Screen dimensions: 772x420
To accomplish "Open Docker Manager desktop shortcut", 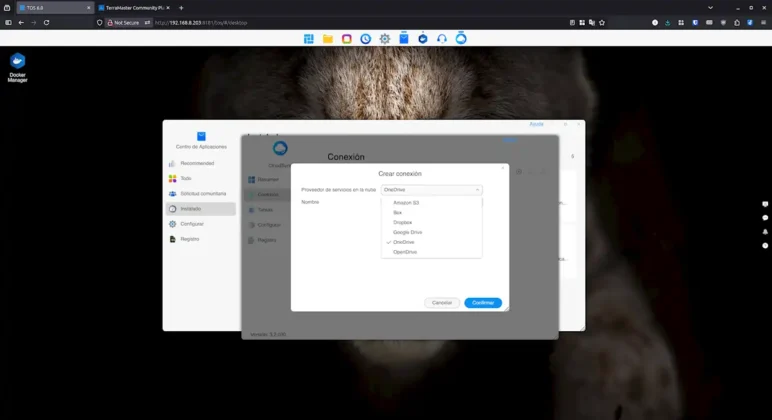I will point(17,64).
